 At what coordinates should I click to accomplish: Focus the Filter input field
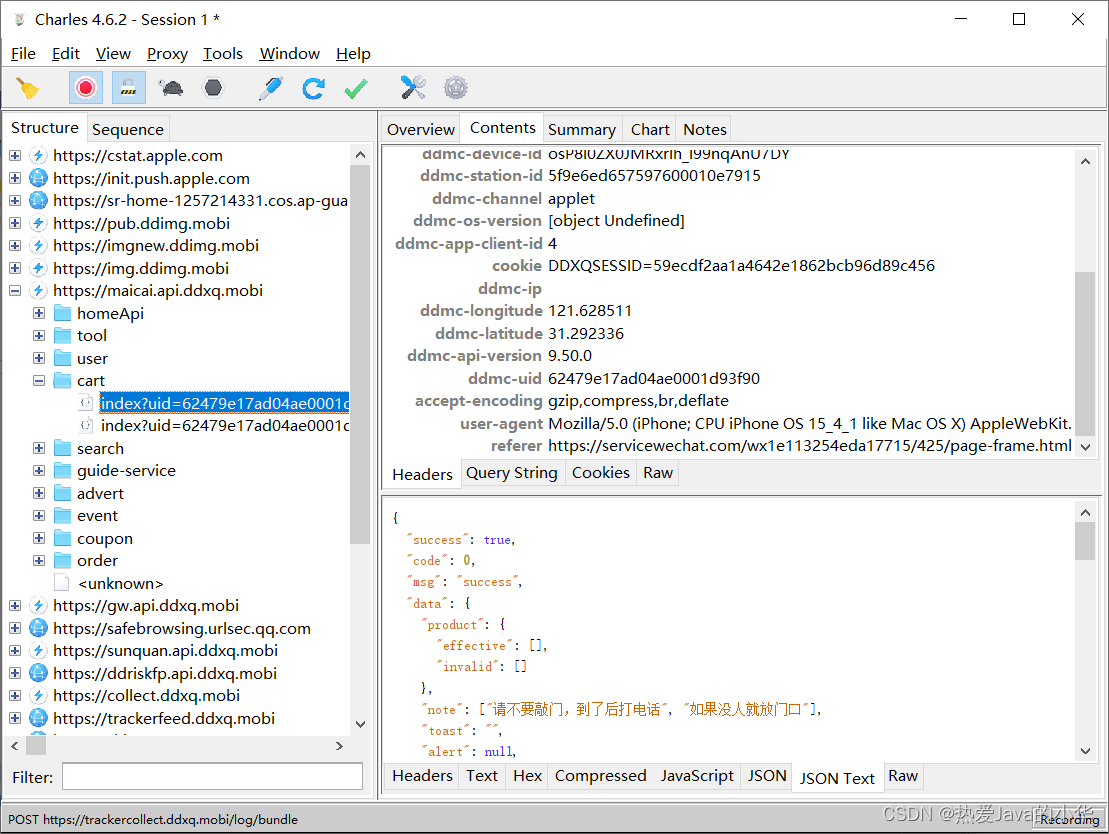point(212,777)
